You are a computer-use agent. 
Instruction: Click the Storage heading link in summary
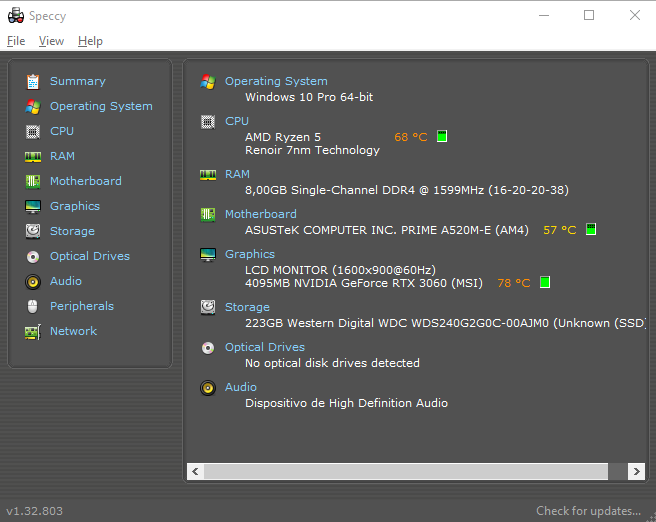[x=247, y=307]
